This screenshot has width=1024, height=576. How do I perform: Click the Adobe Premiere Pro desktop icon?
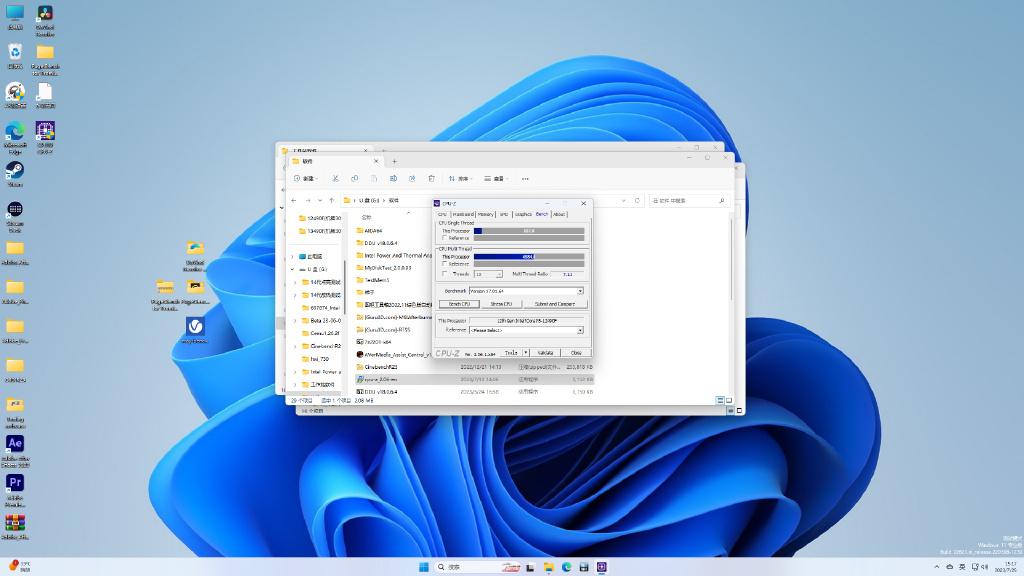pyautogui.click(x=15, y=482)
